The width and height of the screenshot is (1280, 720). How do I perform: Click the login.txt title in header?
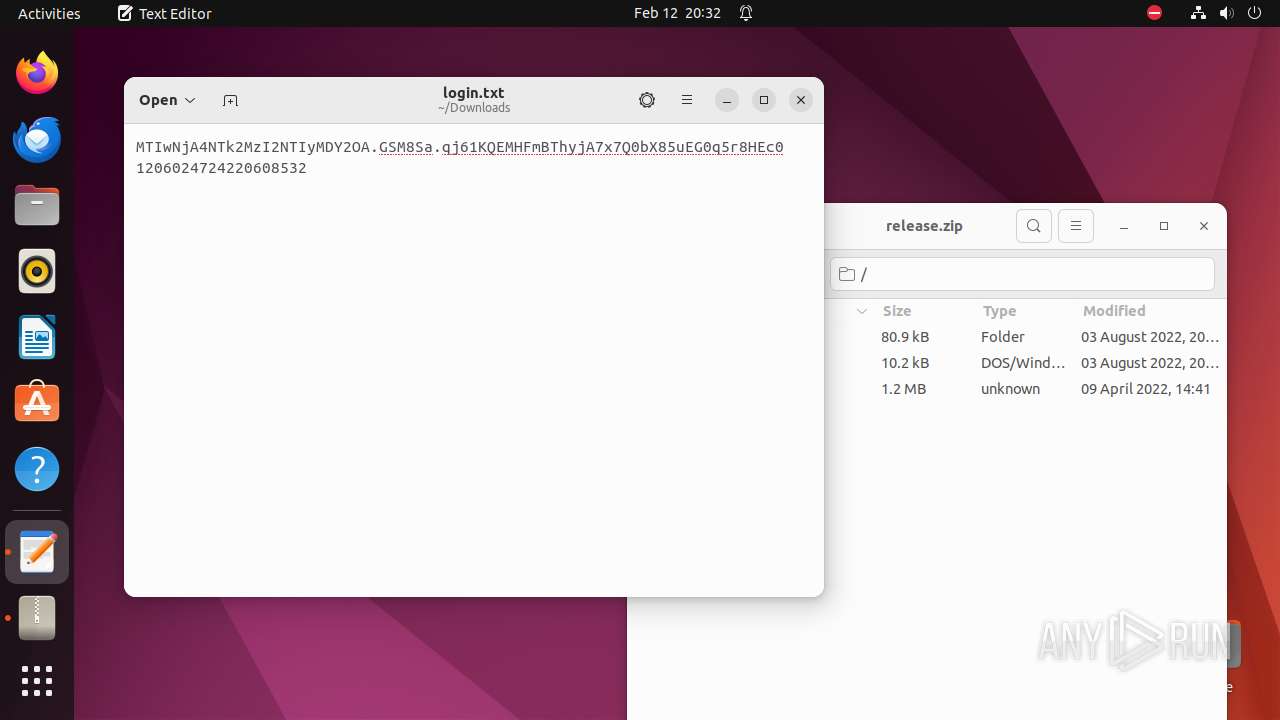click(x=473, y=93)
